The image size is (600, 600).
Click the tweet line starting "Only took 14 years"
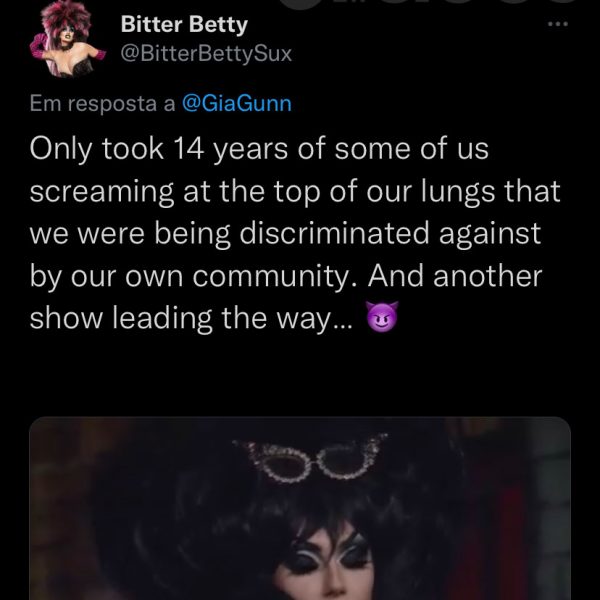coord(259,149)
